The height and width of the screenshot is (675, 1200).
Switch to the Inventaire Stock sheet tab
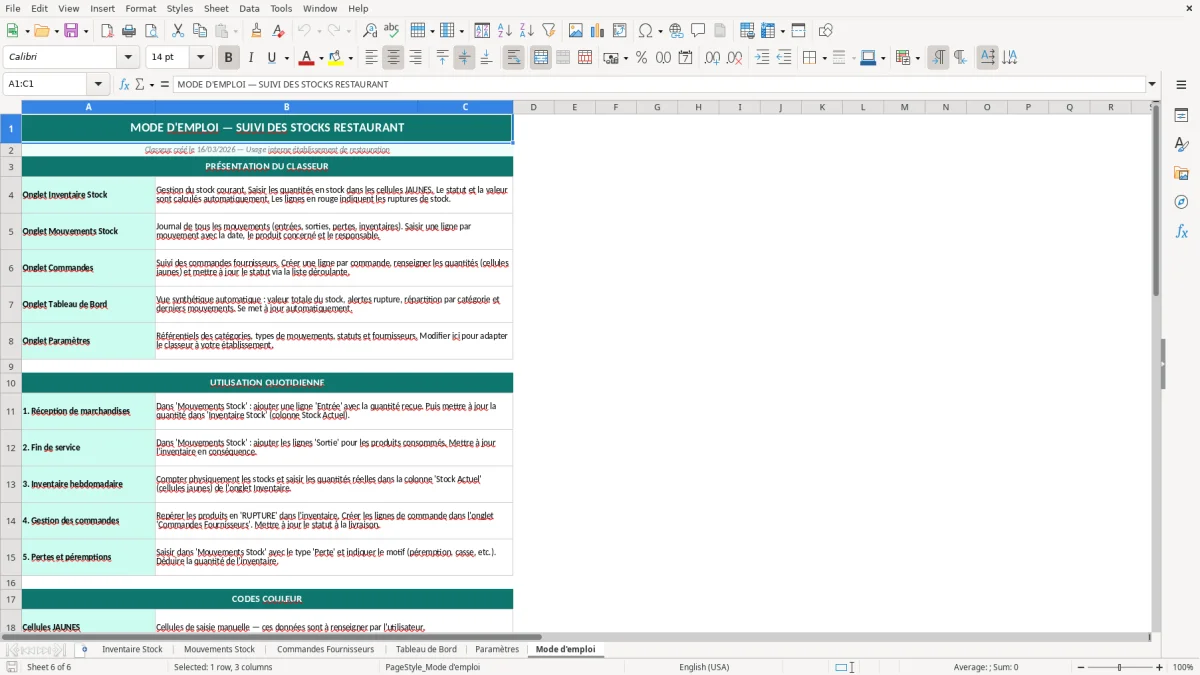tap(132, 649)
